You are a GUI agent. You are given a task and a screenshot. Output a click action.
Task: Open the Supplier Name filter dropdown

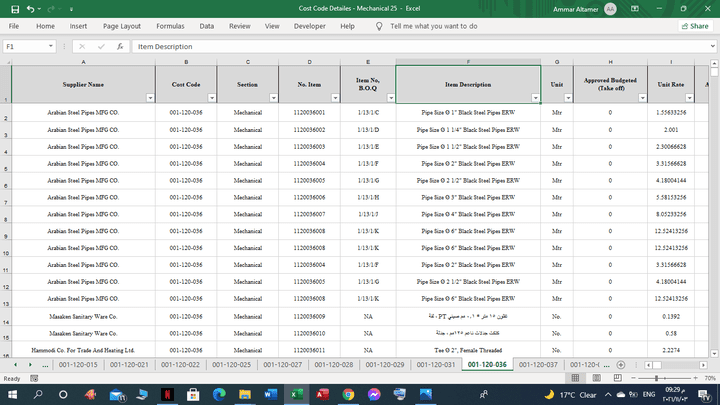tap(150, 98)
